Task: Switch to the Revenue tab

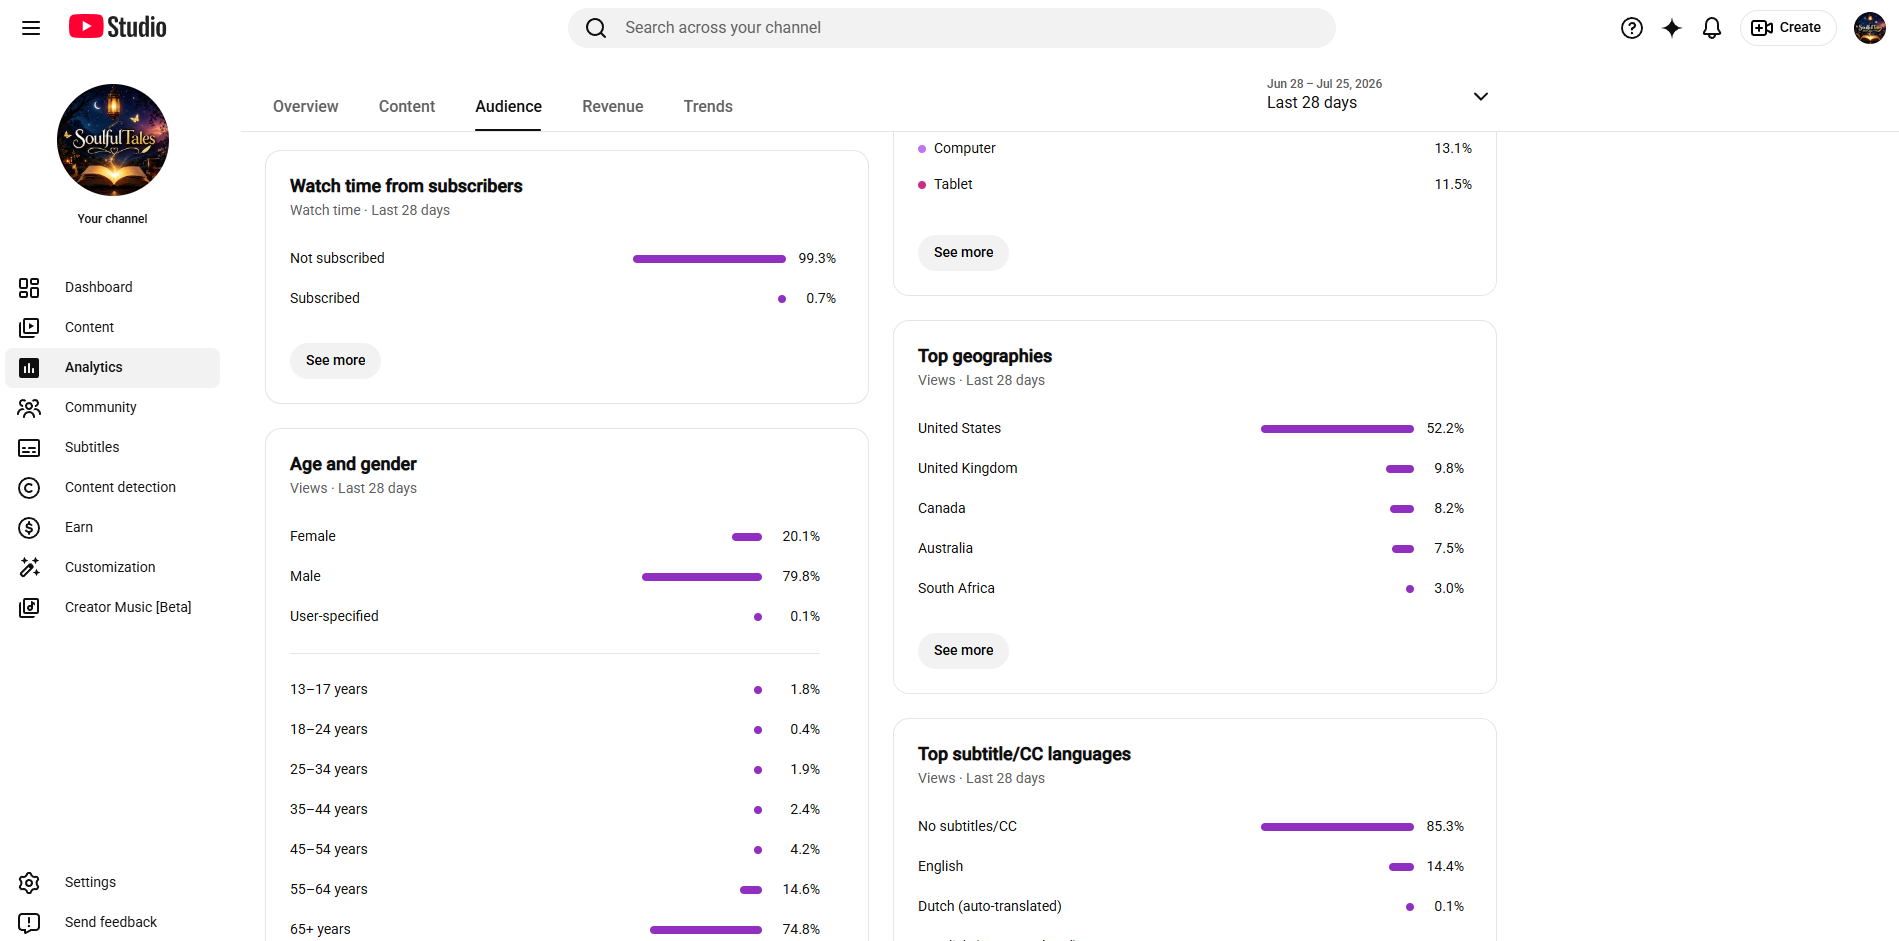Action: (613, 107)
